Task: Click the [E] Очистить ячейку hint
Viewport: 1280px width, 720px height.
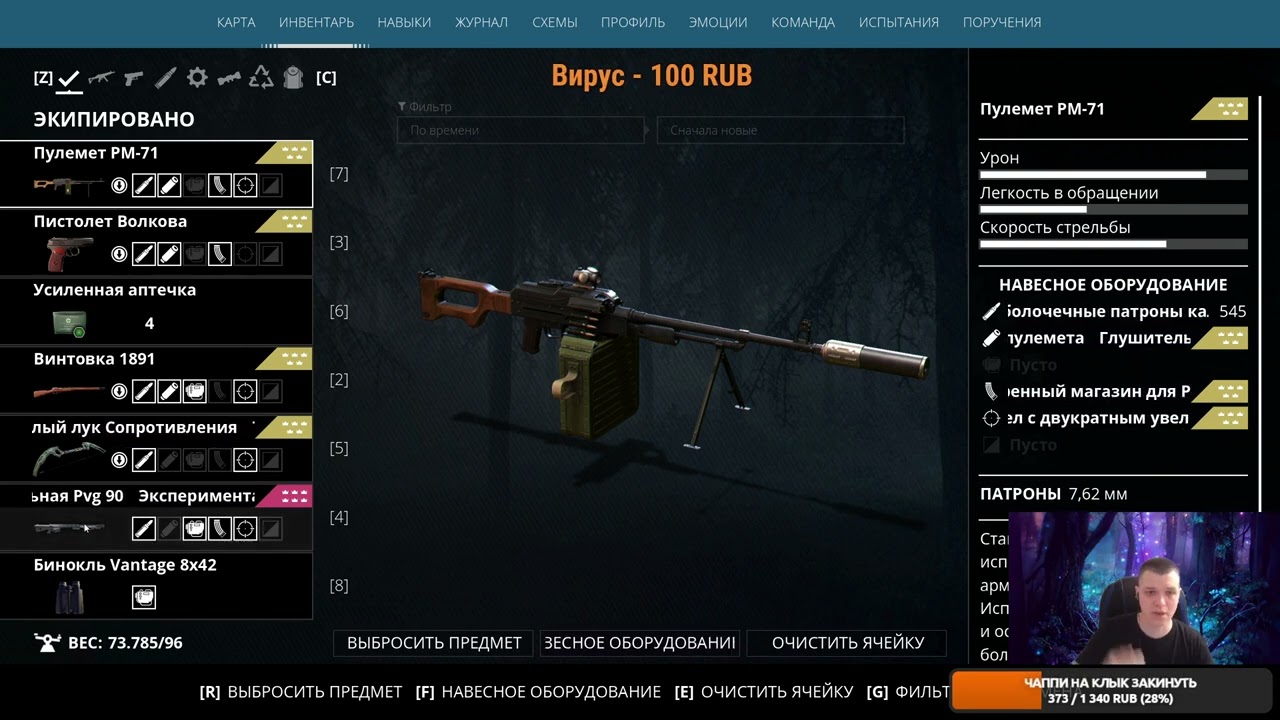Action: point(764,692)
